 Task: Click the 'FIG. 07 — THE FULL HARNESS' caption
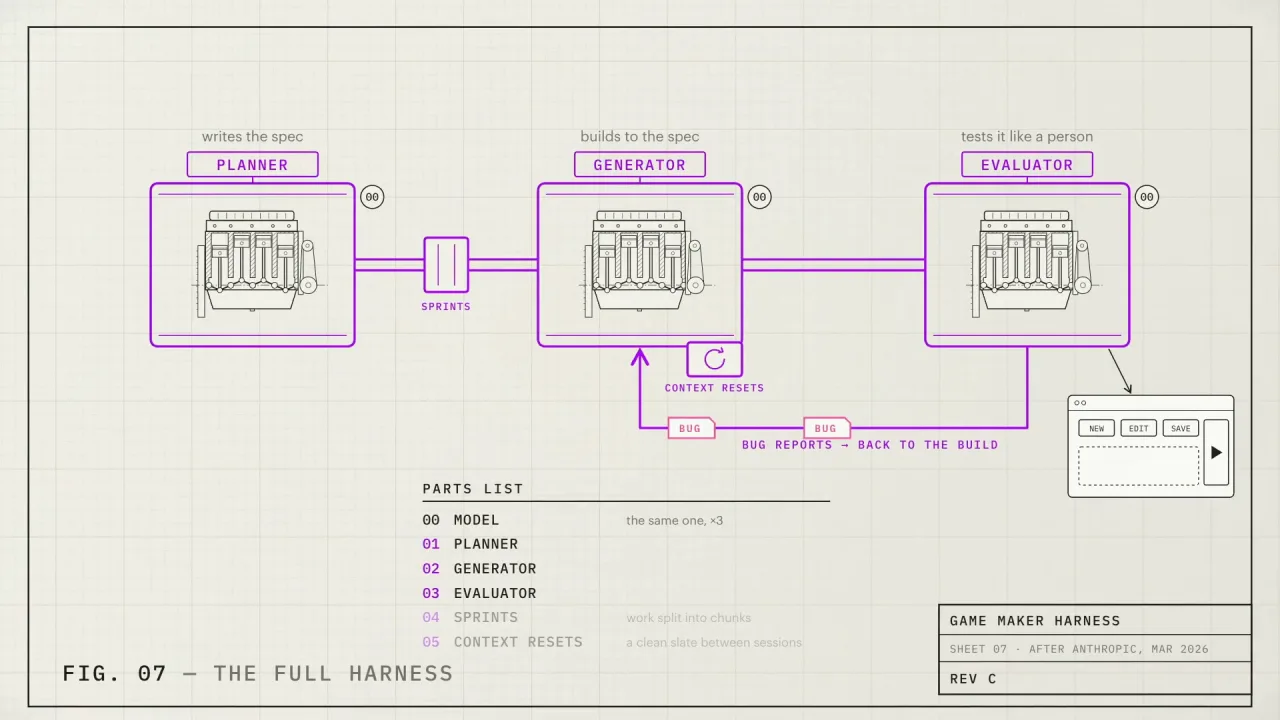(258, 673)
